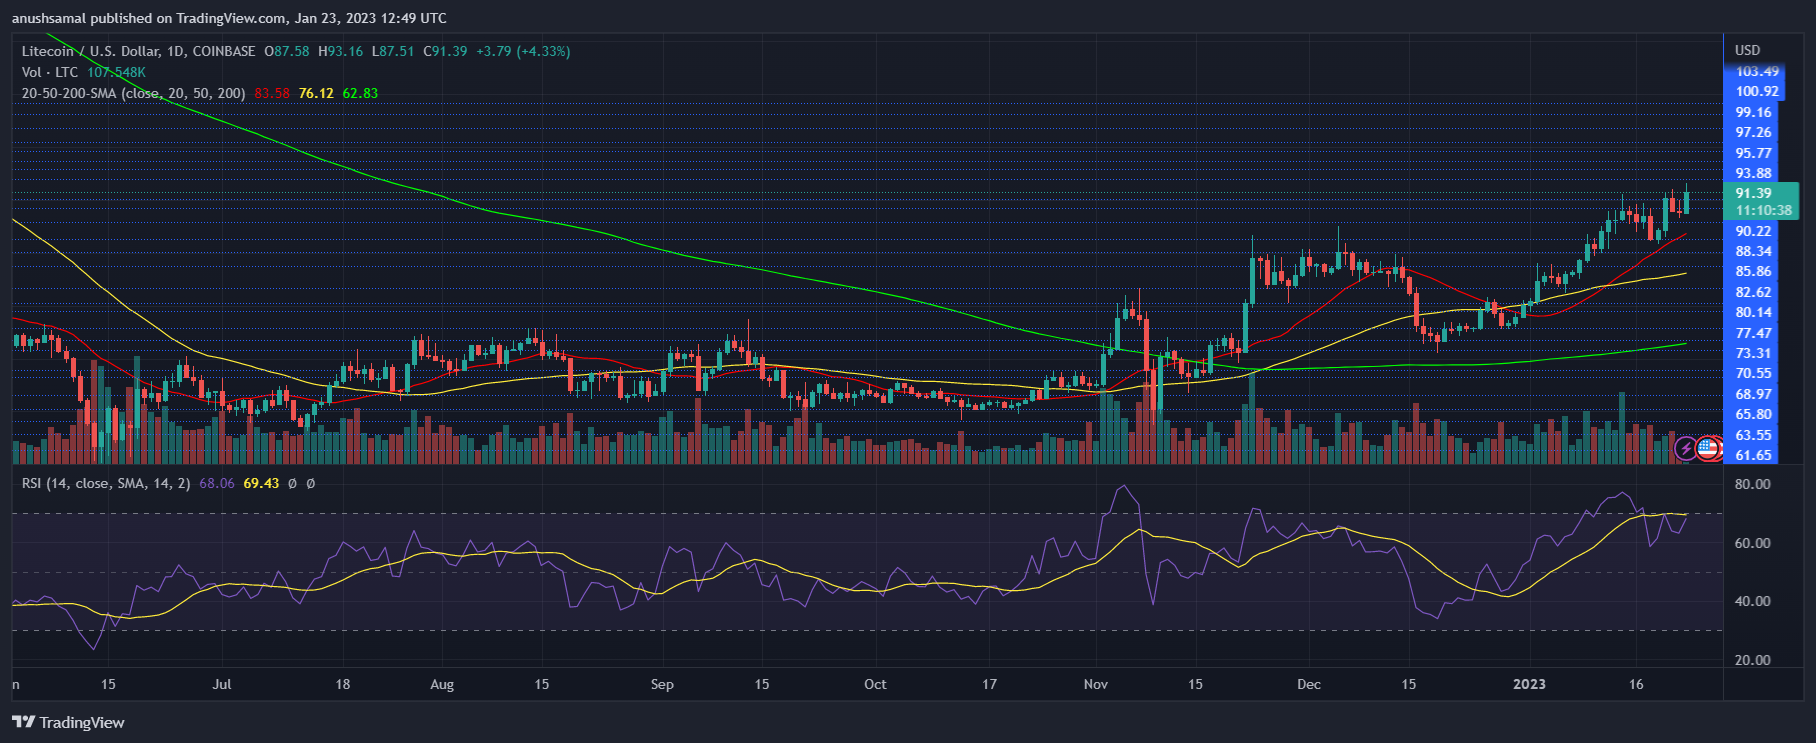The height and width of the screenshot is (743, 1816).
Task: Click the Jul label on time axis
Action: pyautogui.click(x=222, y=684)
